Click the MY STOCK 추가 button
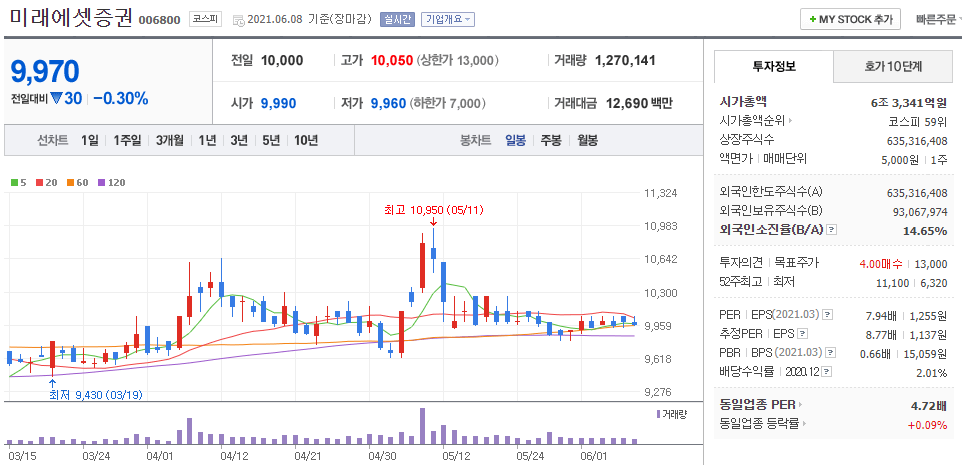 (850, 19)
